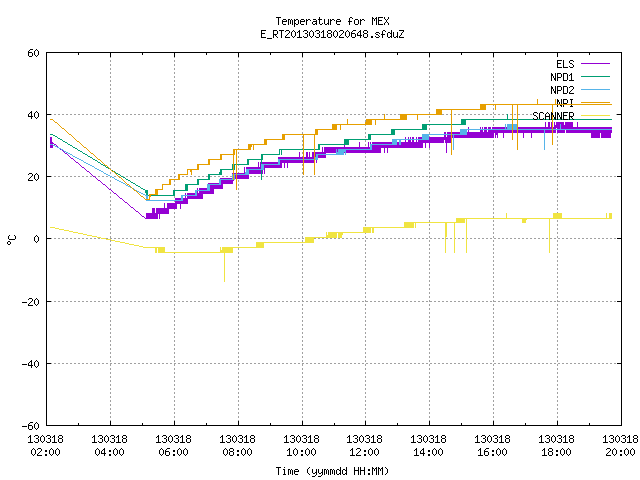
Task: Click the 'Time (yymmdd HH:MM)' axis title
Action: point(332,471)
